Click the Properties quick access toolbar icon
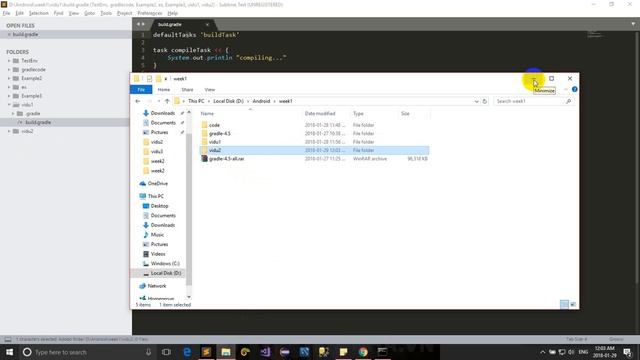Screen dimensions: 640x360 (149, 79)
